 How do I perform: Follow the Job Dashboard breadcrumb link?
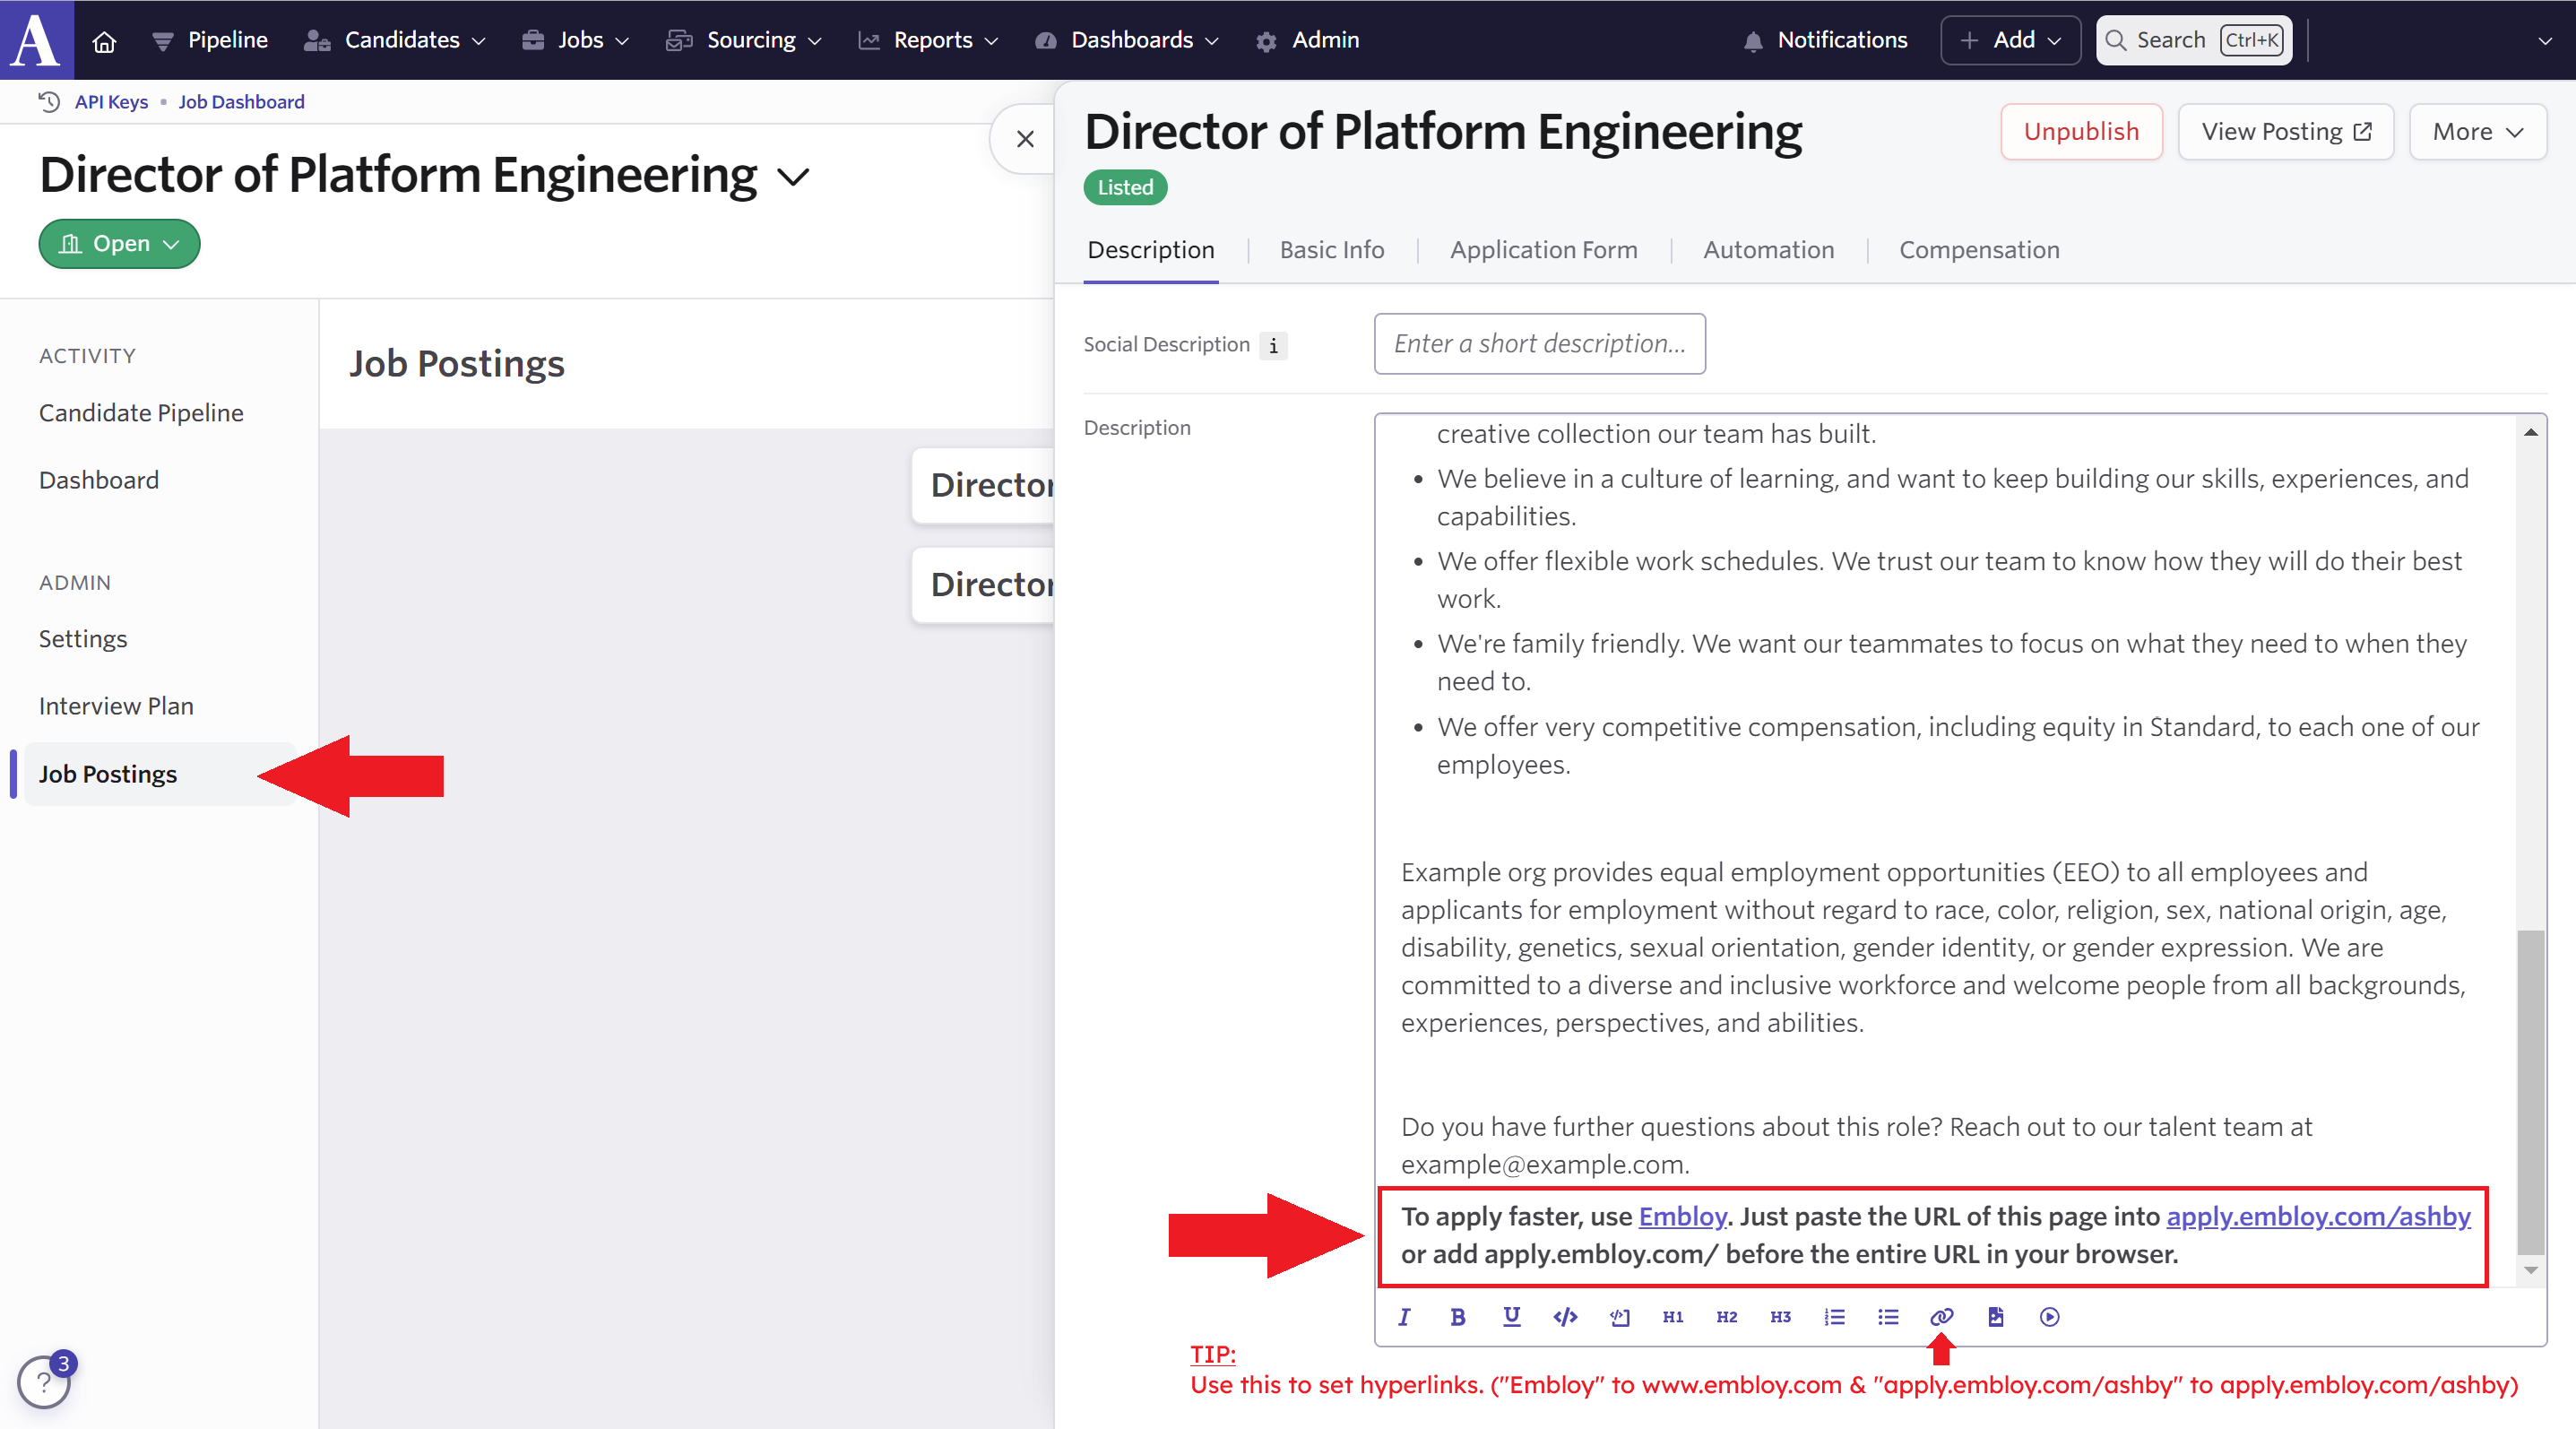[x=241, y=102]
